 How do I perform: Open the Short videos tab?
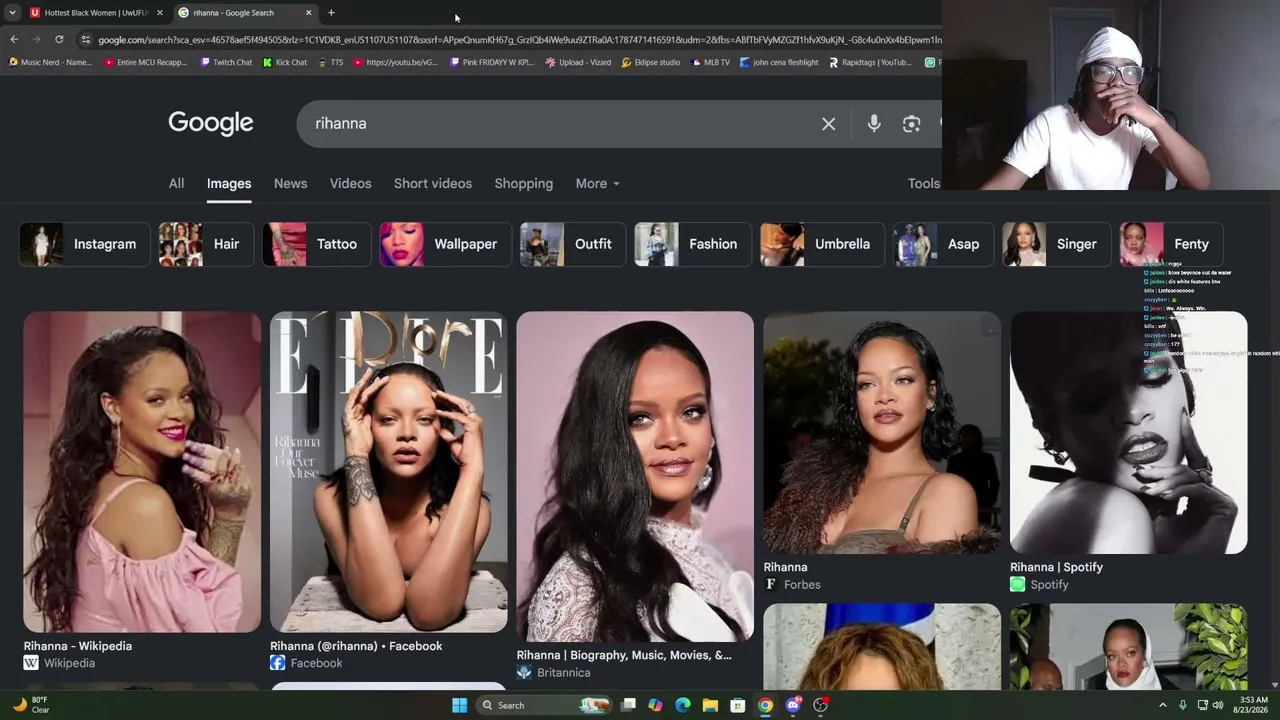[433, 184]
